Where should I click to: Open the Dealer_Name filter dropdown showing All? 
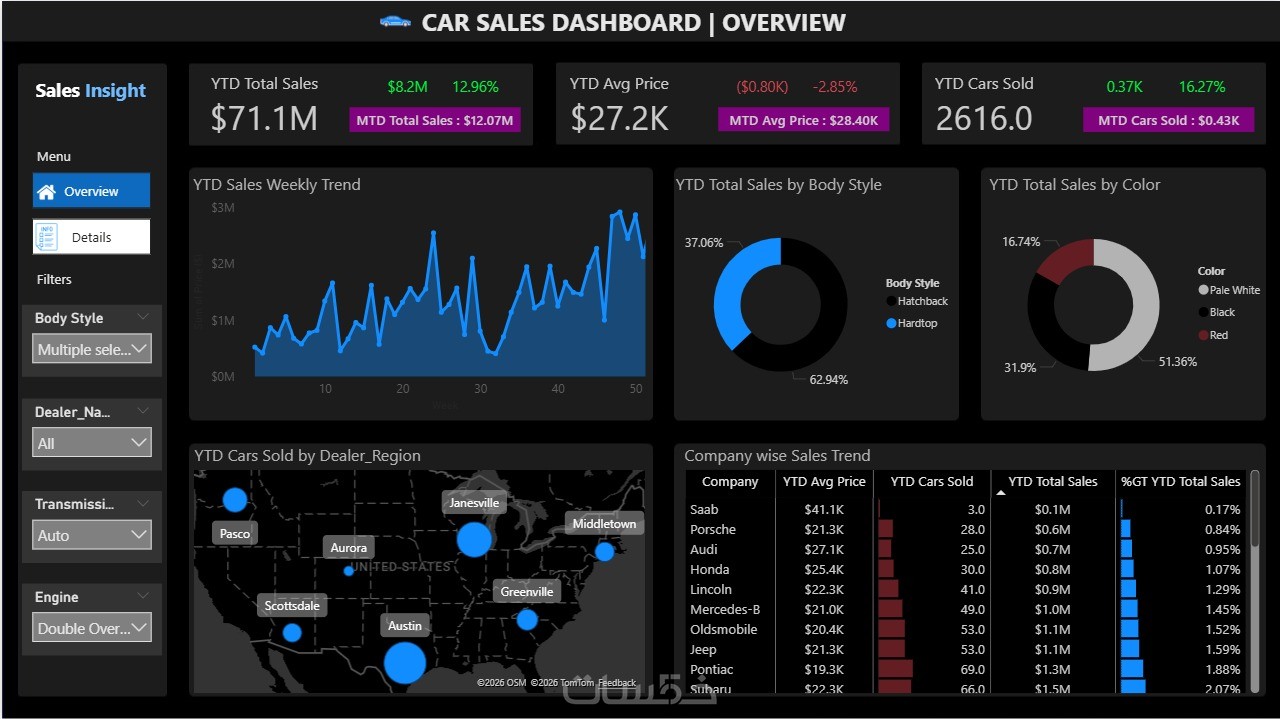pos(92,442)
